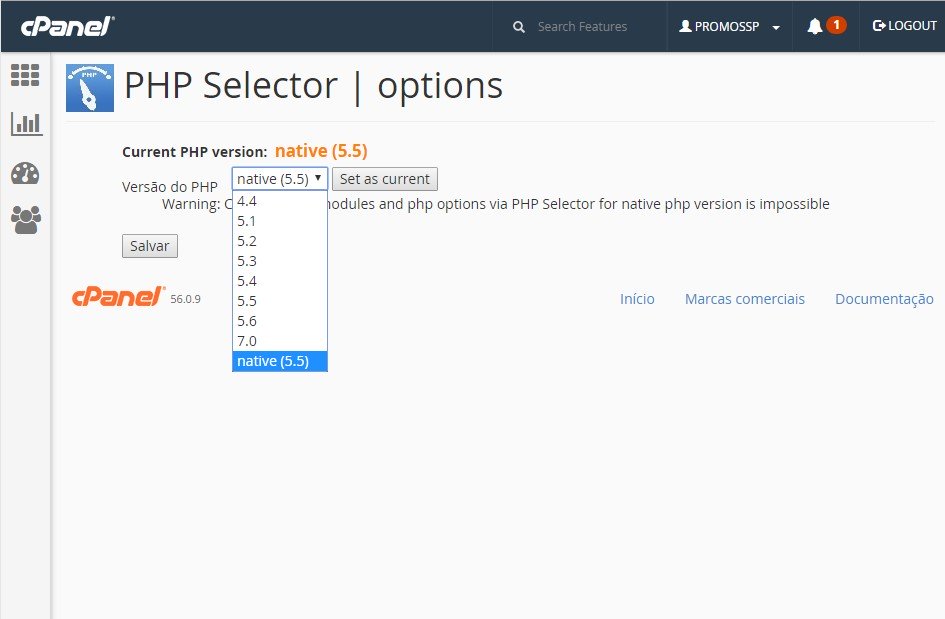Click the Set as current button
Screen dimensions: 945x619
pos(385,179)
